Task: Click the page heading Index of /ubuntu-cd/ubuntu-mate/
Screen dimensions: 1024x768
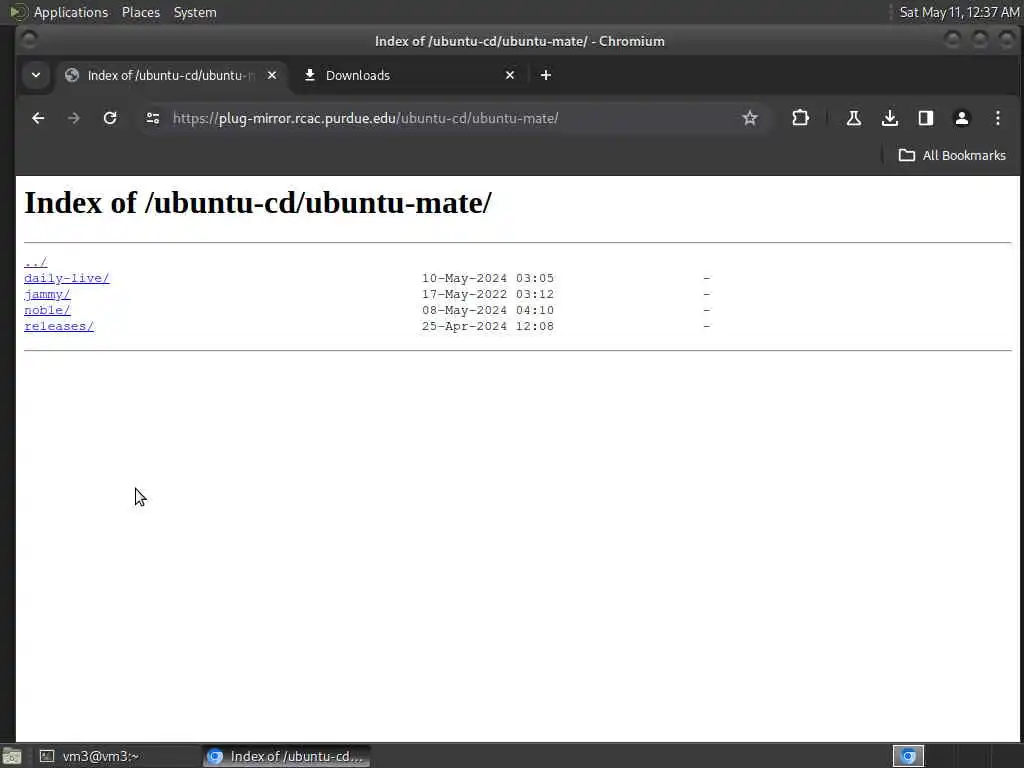Action: pos(258,202)
